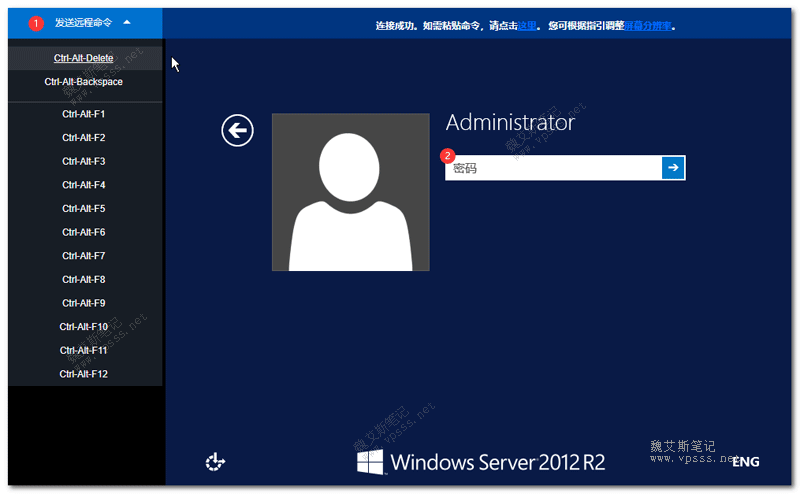The height and width of the screenshot is (494, 800).
Task: Click the Administrator user avatar picture
Action: (351, 192)
